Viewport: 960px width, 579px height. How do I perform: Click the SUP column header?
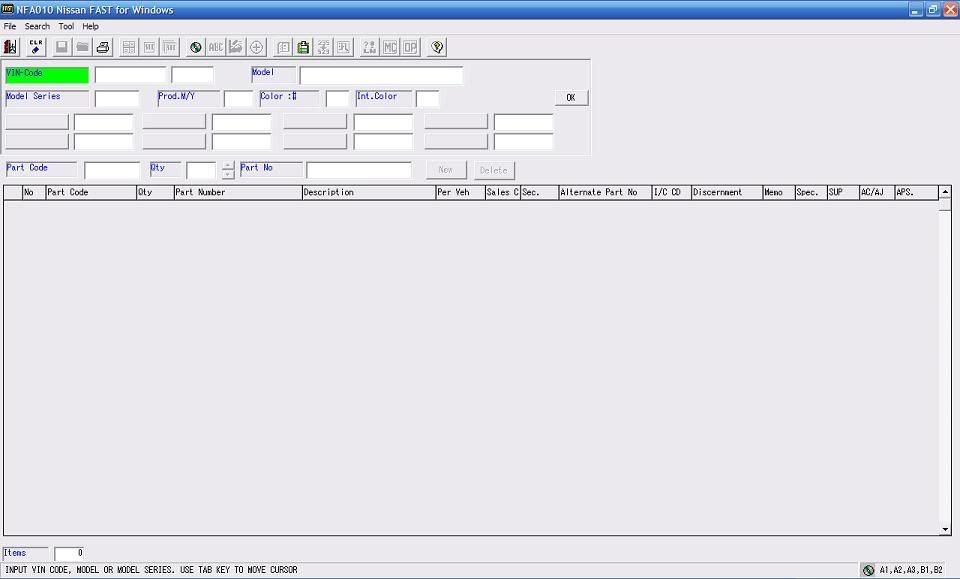(x=843, y=192)
